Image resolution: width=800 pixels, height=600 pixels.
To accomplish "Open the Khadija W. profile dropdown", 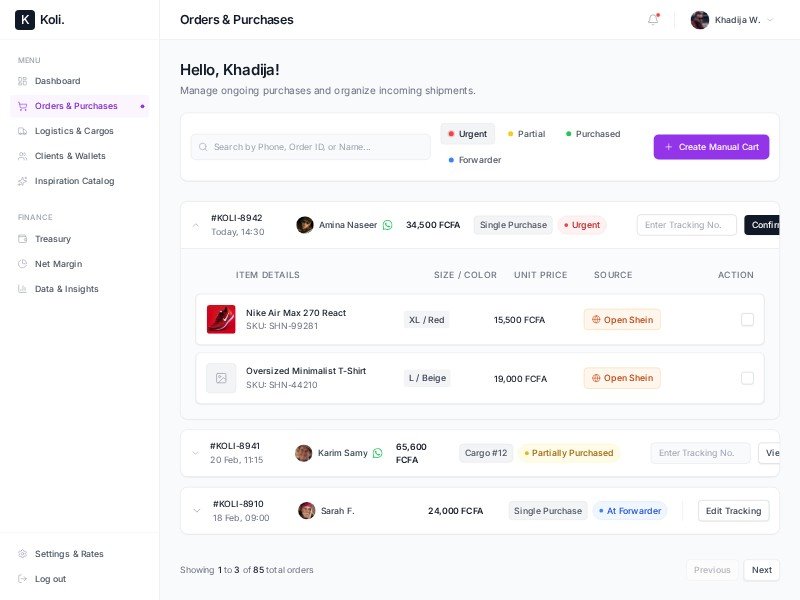I will tap(732, 20).
